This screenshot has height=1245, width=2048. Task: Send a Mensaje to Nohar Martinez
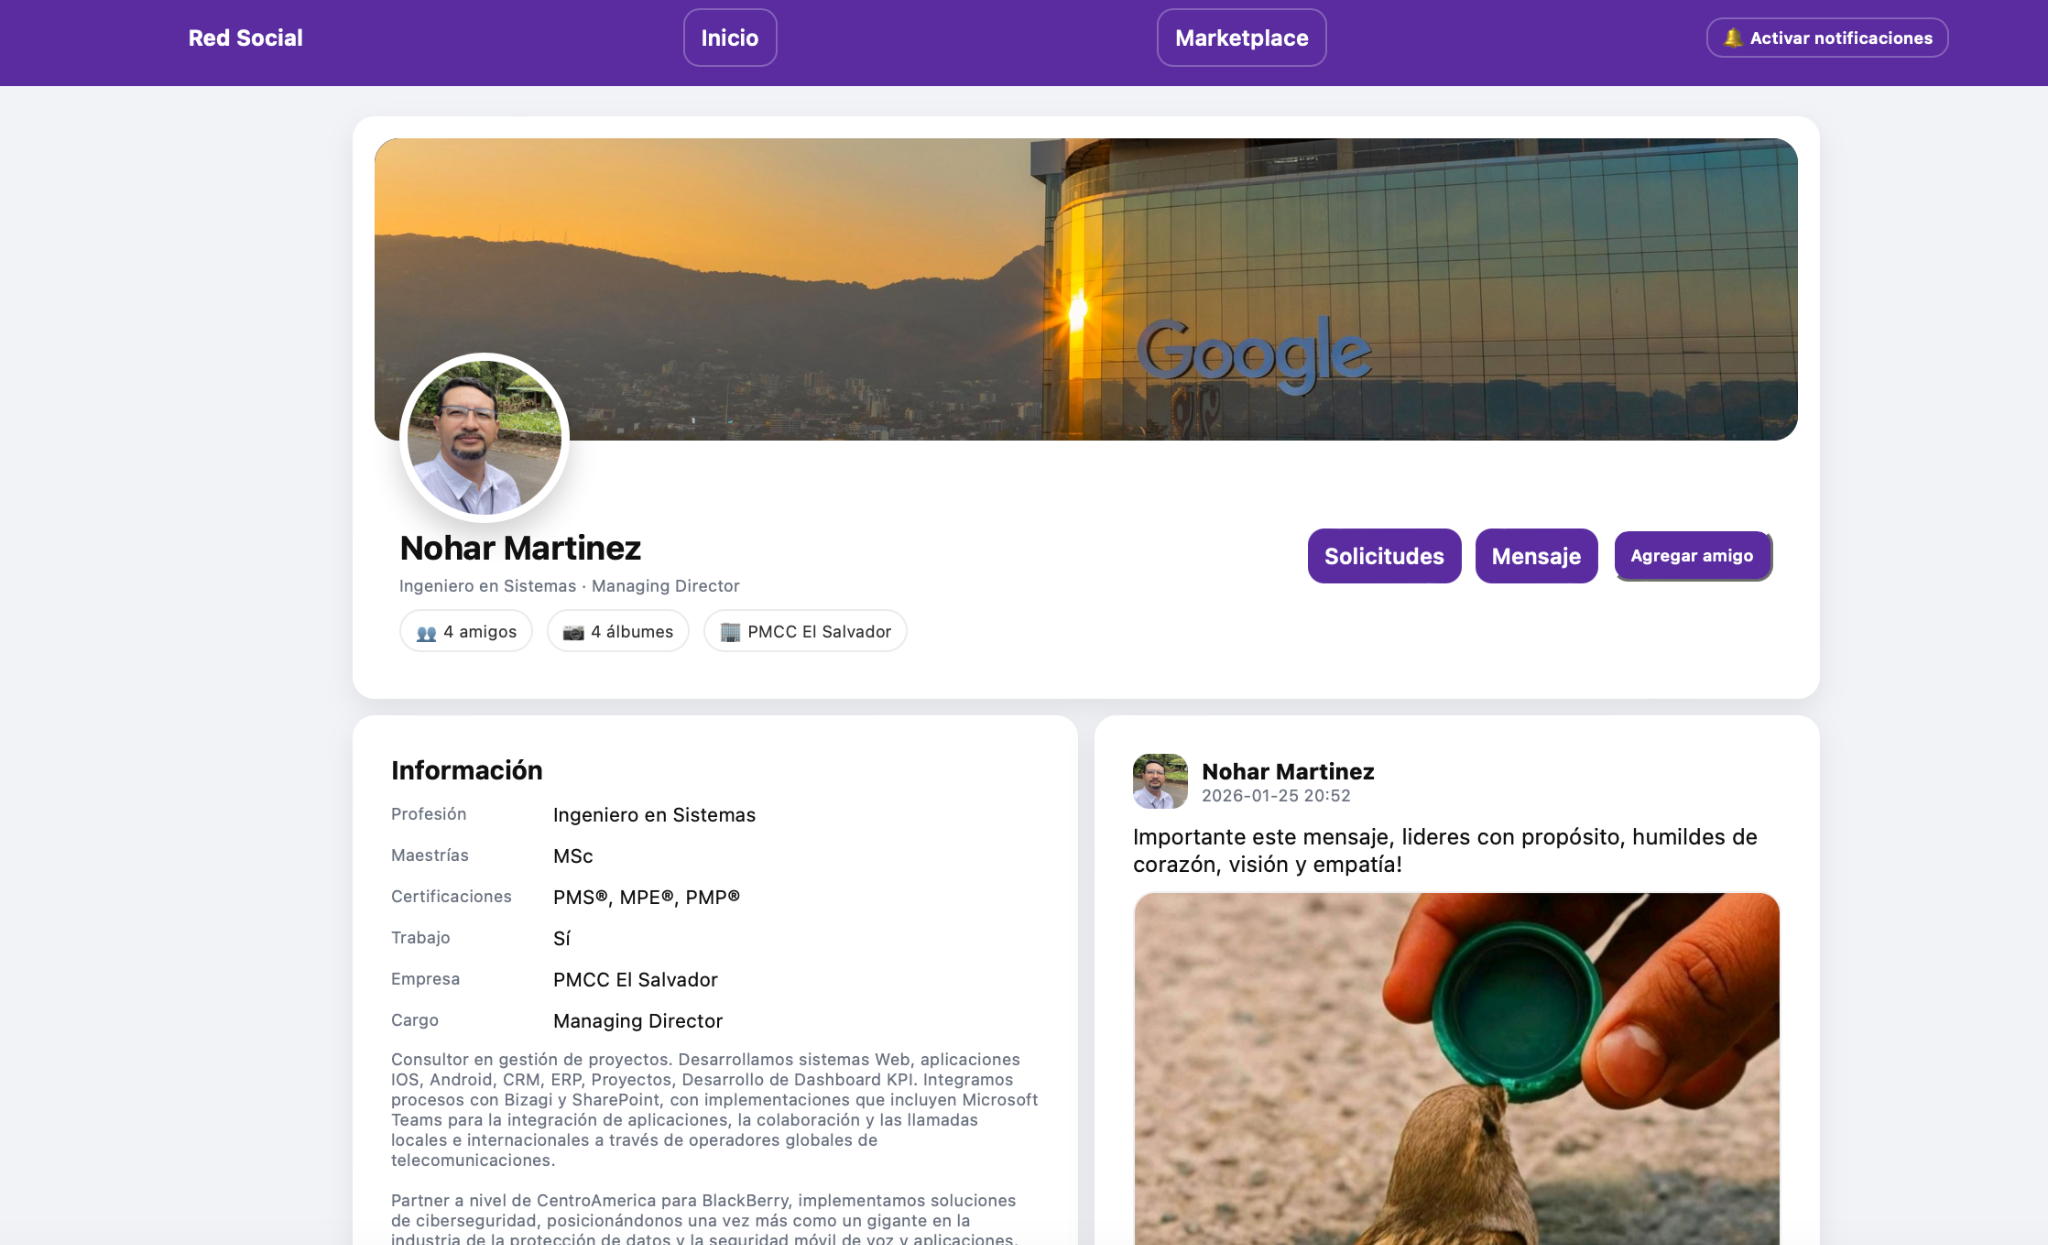[x=1536, y=556]
